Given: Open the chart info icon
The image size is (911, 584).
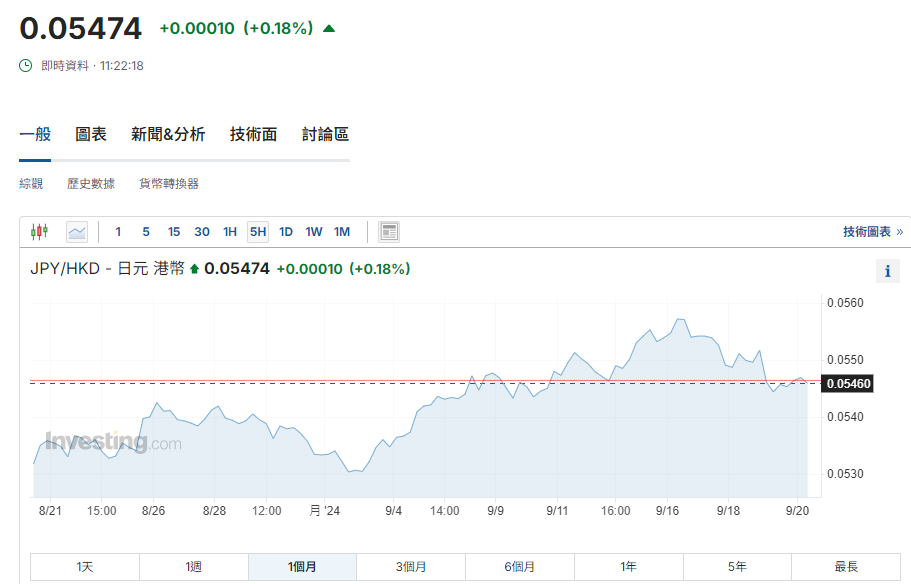Looking at the screenshot, I should pos(886,271).
